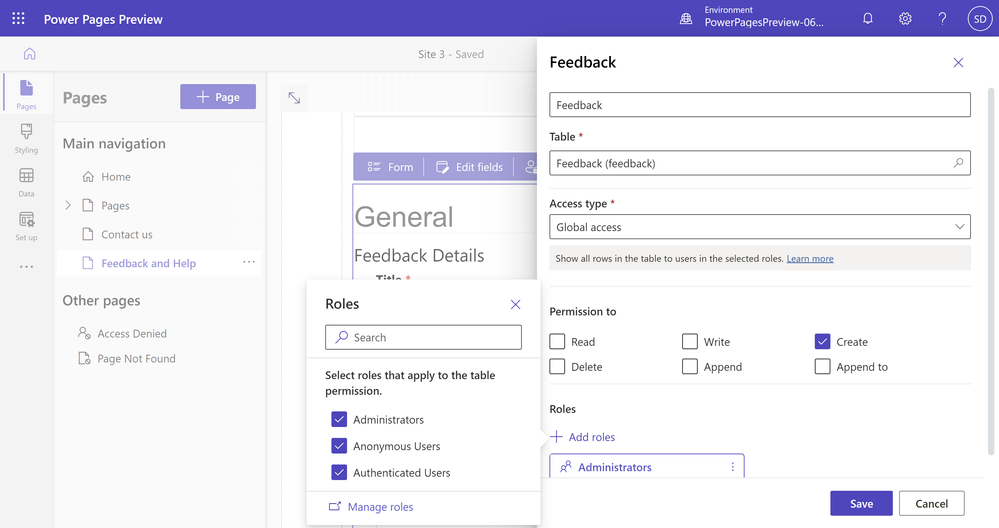Save the table permission
The height and width of the screenshot is (528, 999).
coord(861,504)
